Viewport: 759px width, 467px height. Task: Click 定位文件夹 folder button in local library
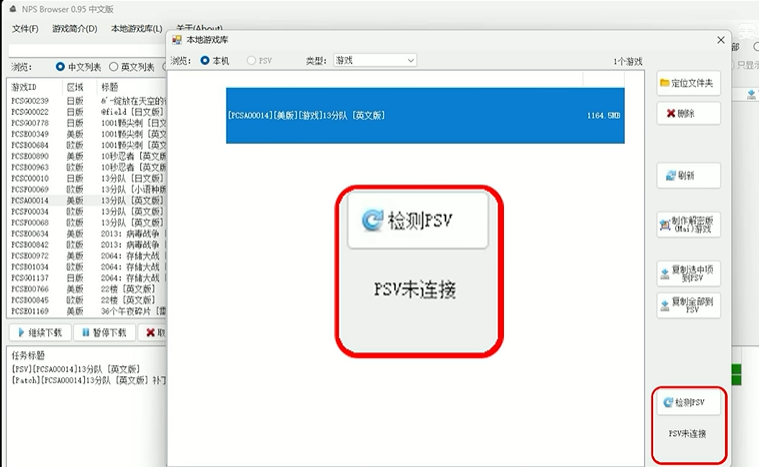click(688, 83)
